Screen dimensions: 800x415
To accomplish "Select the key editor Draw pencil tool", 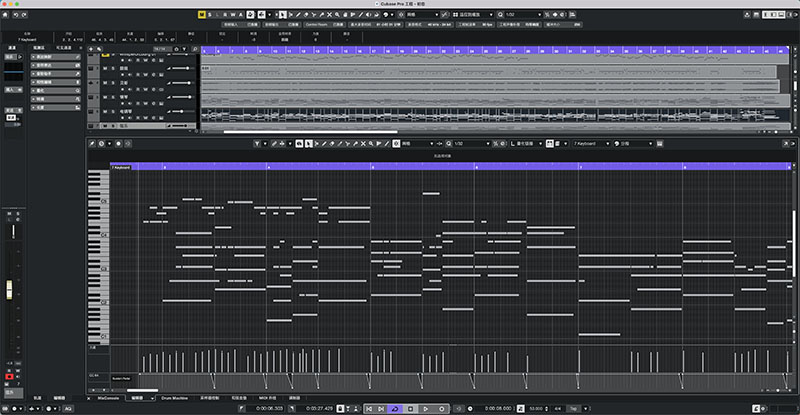I will pyautogui.click(x=324, y=144).
